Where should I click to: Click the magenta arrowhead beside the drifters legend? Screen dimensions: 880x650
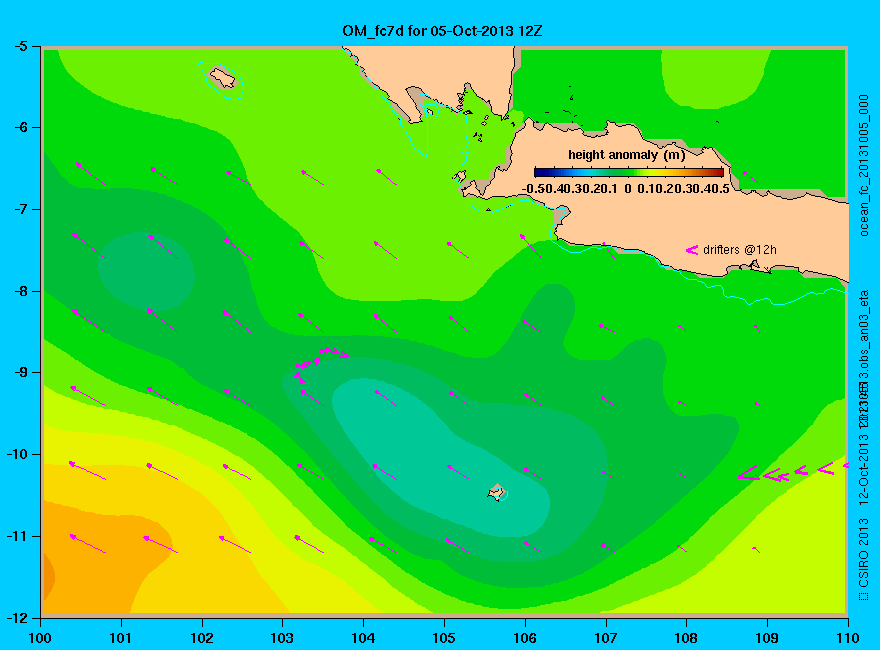(x=691, y=250)
